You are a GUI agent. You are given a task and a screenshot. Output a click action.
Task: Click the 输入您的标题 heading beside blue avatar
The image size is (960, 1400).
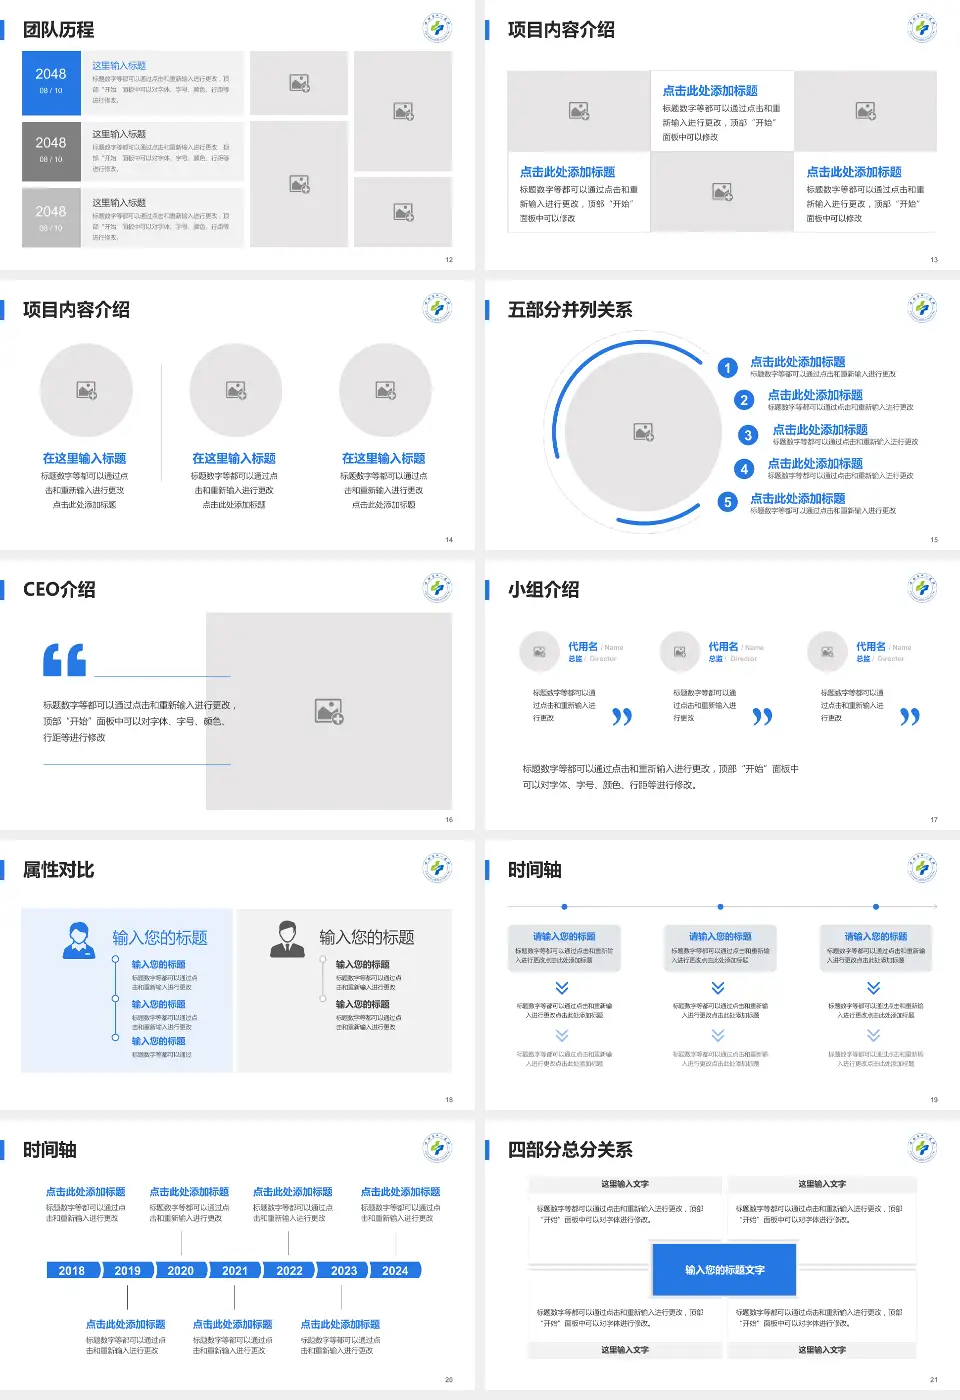click(160, 937)
